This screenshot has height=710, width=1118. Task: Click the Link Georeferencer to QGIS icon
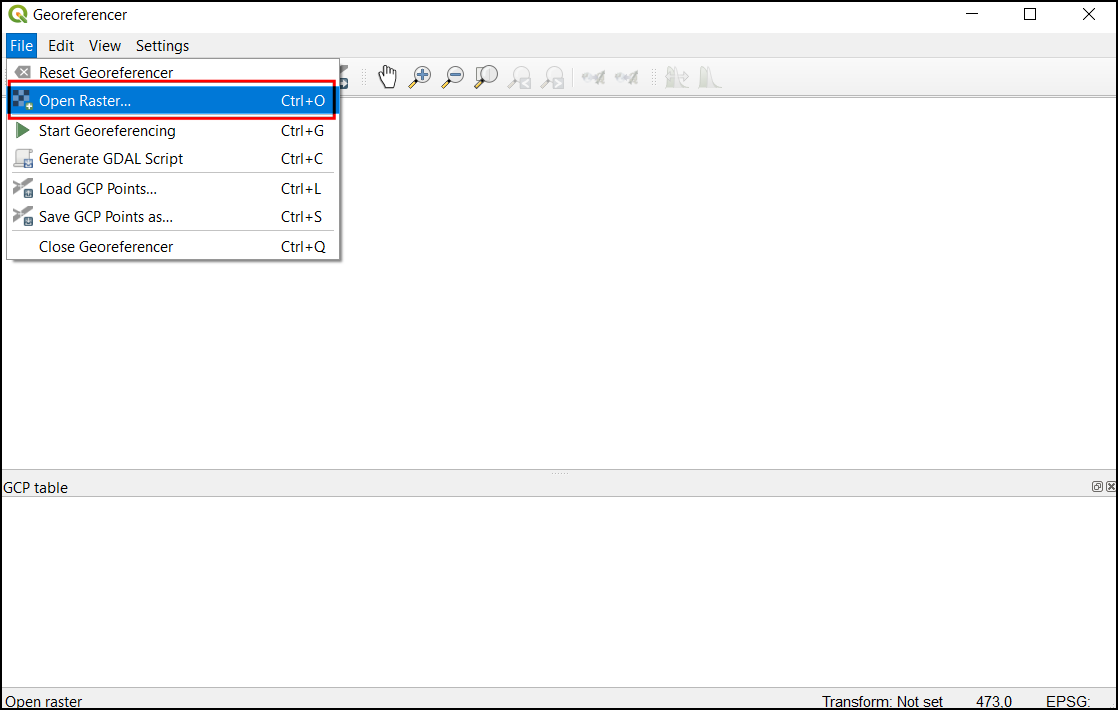(x=594, y=77)
